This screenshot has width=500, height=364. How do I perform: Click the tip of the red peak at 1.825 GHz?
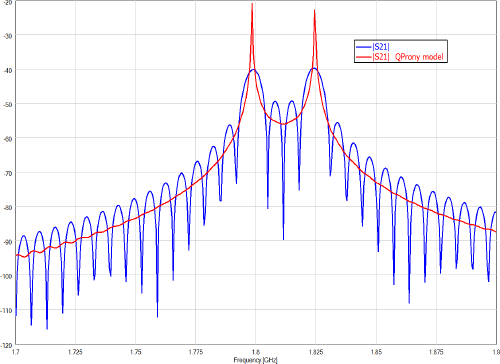314,11
